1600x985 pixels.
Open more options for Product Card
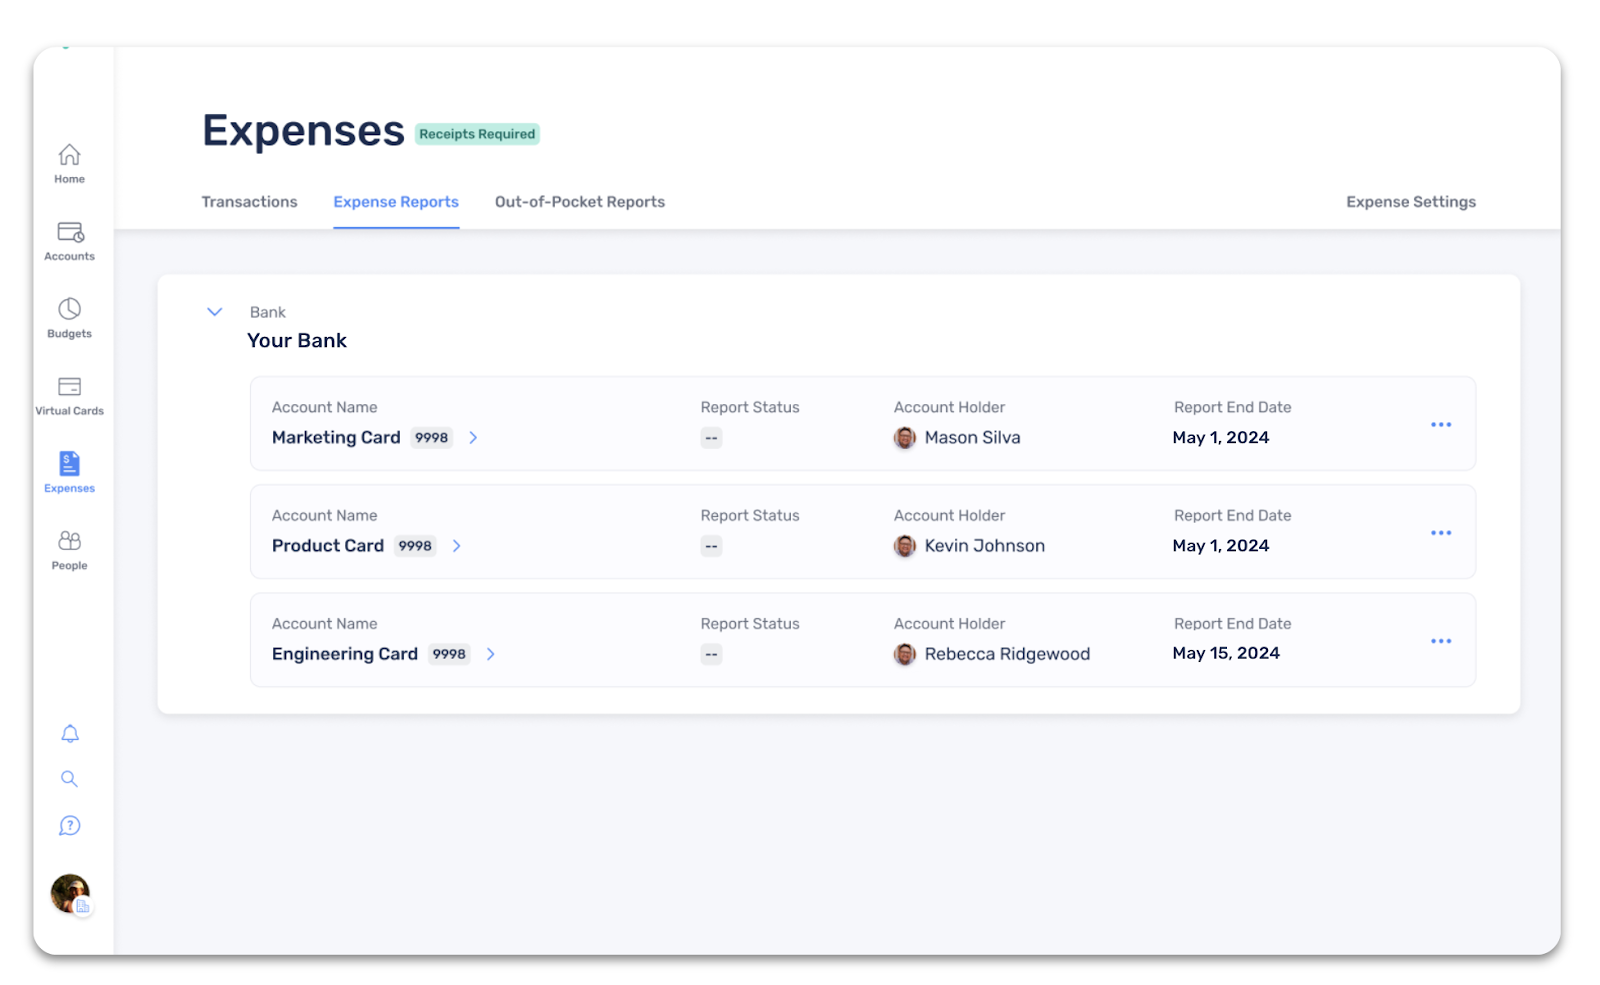pos(1441,533)
